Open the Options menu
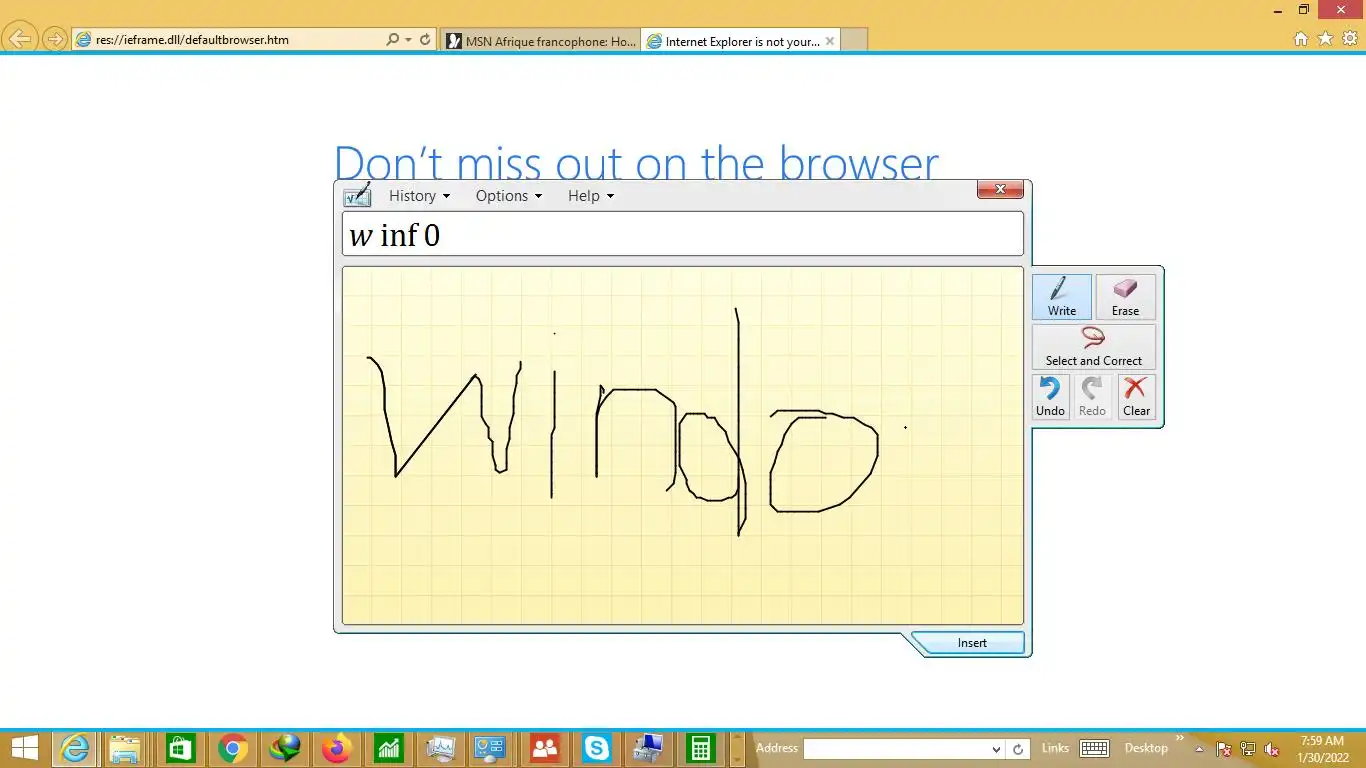Image resolution: width=1366 pixels, height=768 pixels. tap(508, 196)
